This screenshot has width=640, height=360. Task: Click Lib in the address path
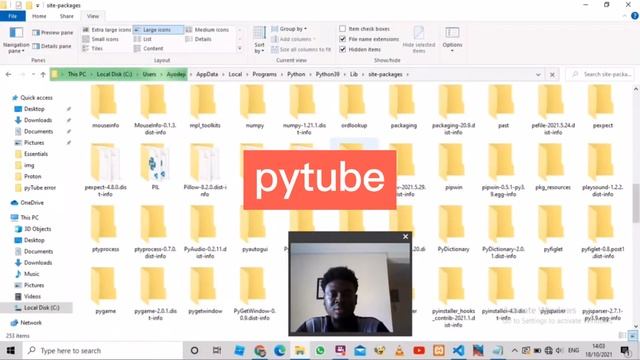354,74
